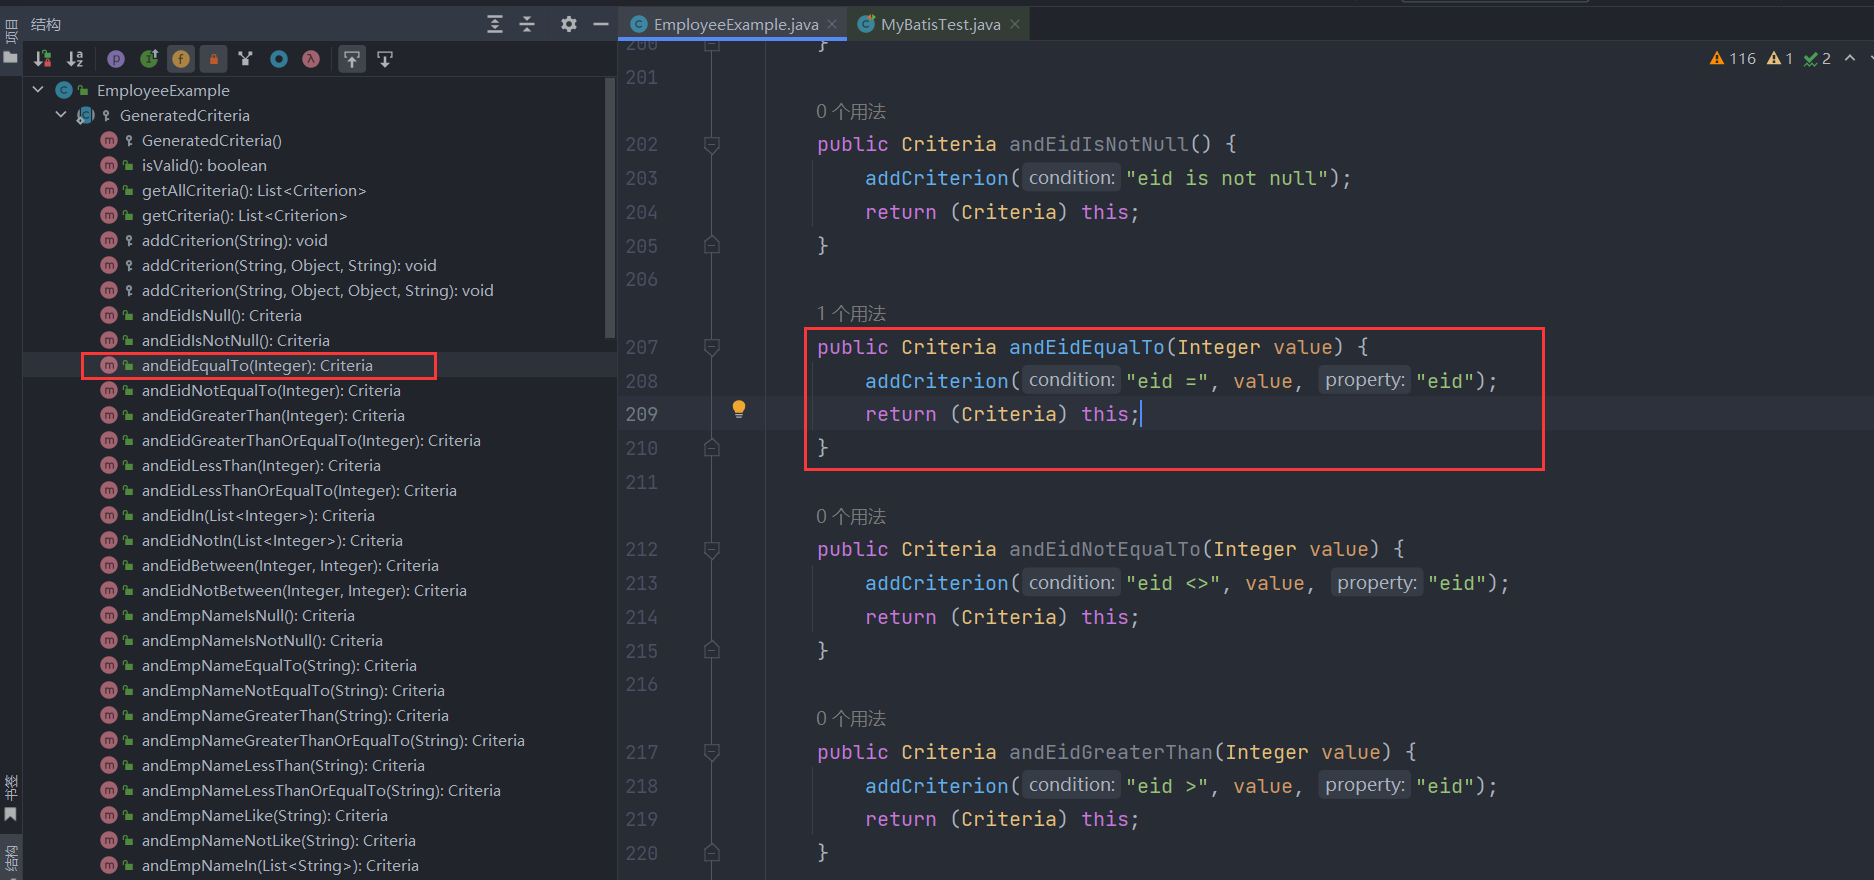The height and width of the screenshot is (880, 1874).
Task: Click the autoscroll from source icon
Action: point(385,59)
